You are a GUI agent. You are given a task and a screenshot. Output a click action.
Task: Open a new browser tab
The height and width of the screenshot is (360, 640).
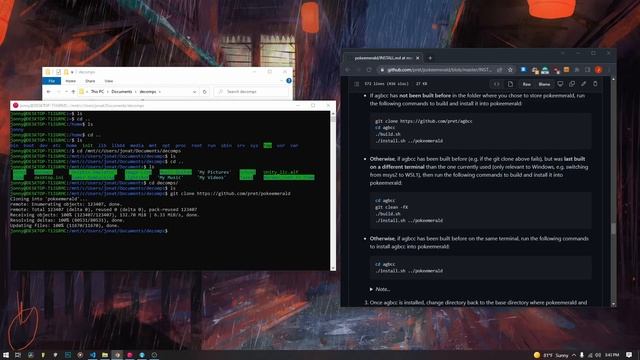(430, 58)
